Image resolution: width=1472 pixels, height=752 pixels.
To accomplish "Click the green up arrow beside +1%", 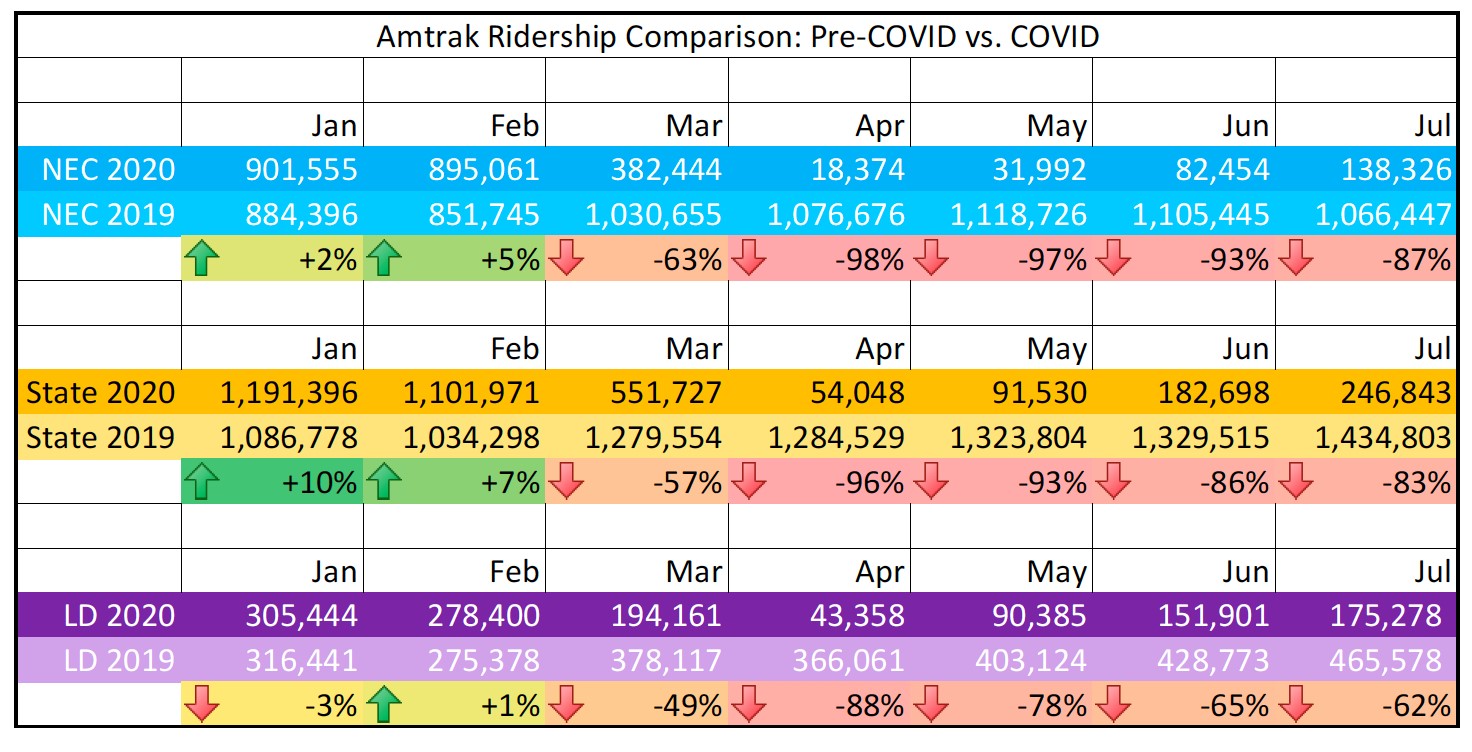I will tap(386, 706).
